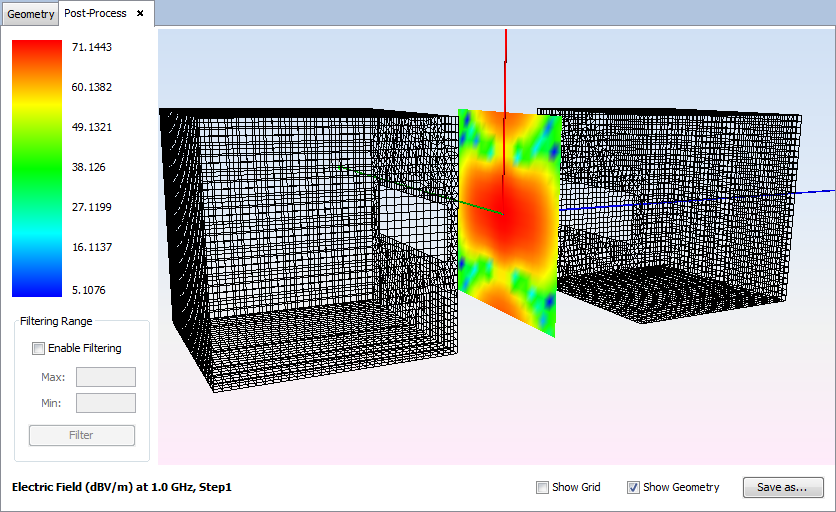
Task: Click the 5.1076 minimum legend value
Action: point(91,290)
